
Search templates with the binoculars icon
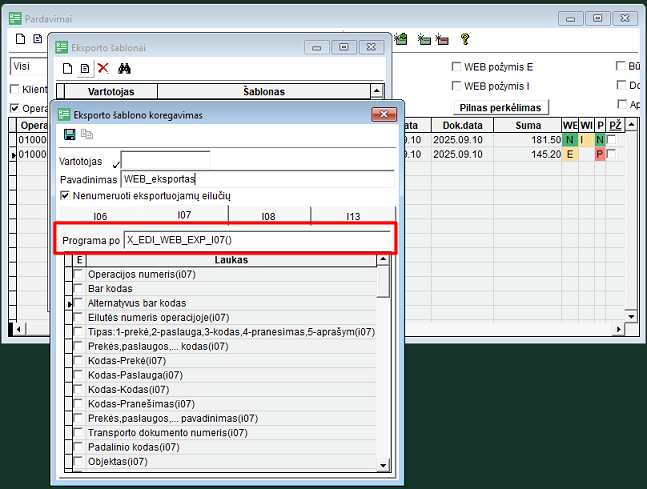(x=124, y=69)
